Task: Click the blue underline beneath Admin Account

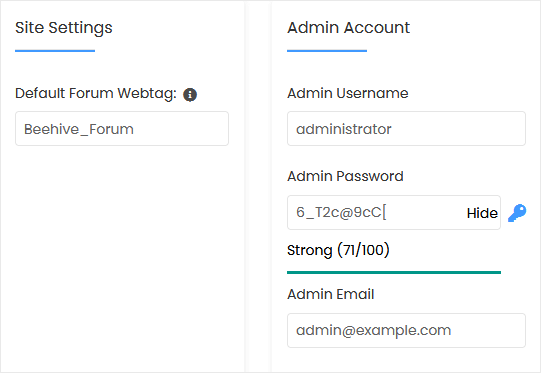Action: click(327, 51)
